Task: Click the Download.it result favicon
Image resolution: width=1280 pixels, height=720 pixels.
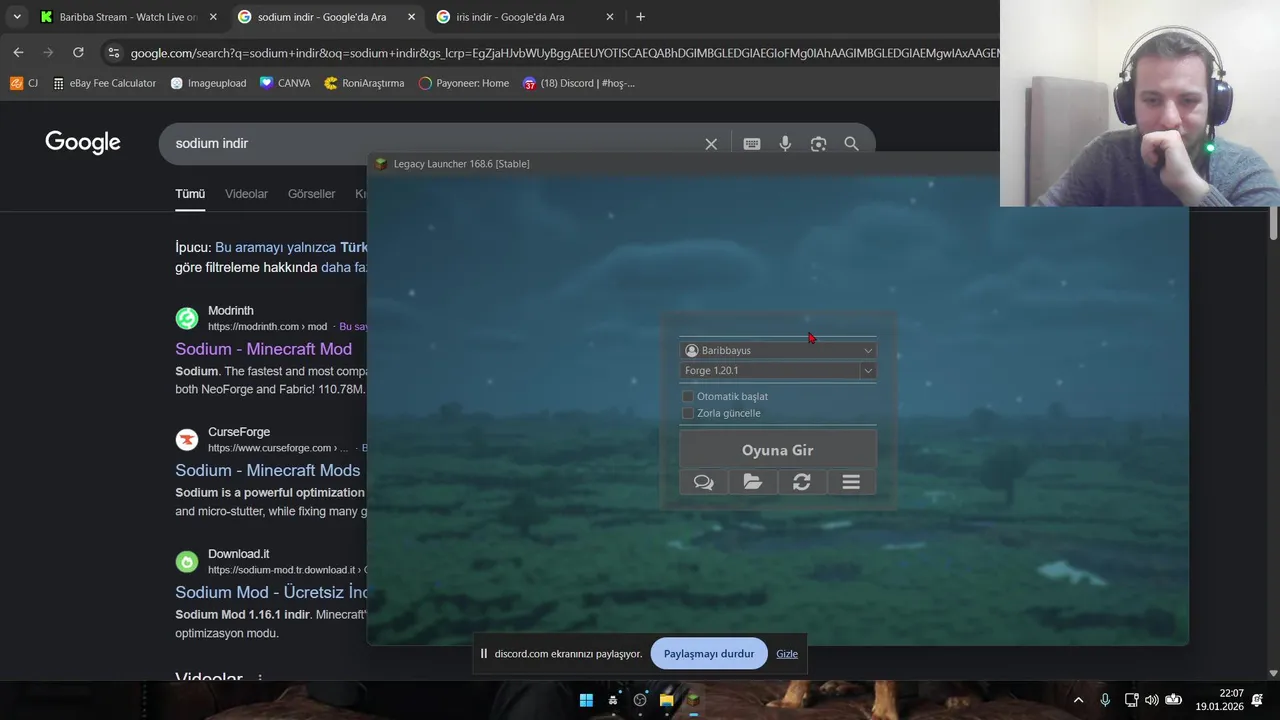Action: 187,561
